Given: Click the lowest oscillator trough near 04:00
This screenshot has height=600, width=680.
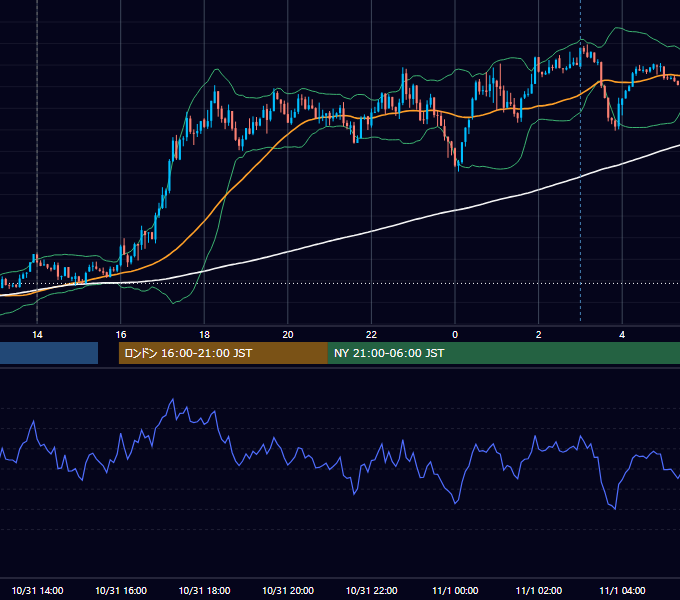Looking at the screenshot, I should [615, 509].
